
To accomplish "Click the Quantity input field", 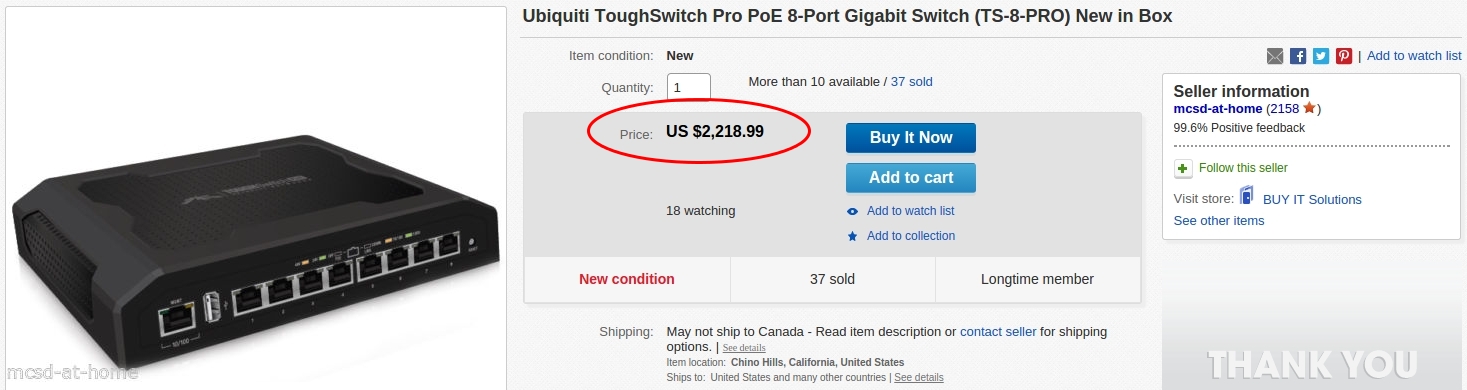I will click(689, 87).
